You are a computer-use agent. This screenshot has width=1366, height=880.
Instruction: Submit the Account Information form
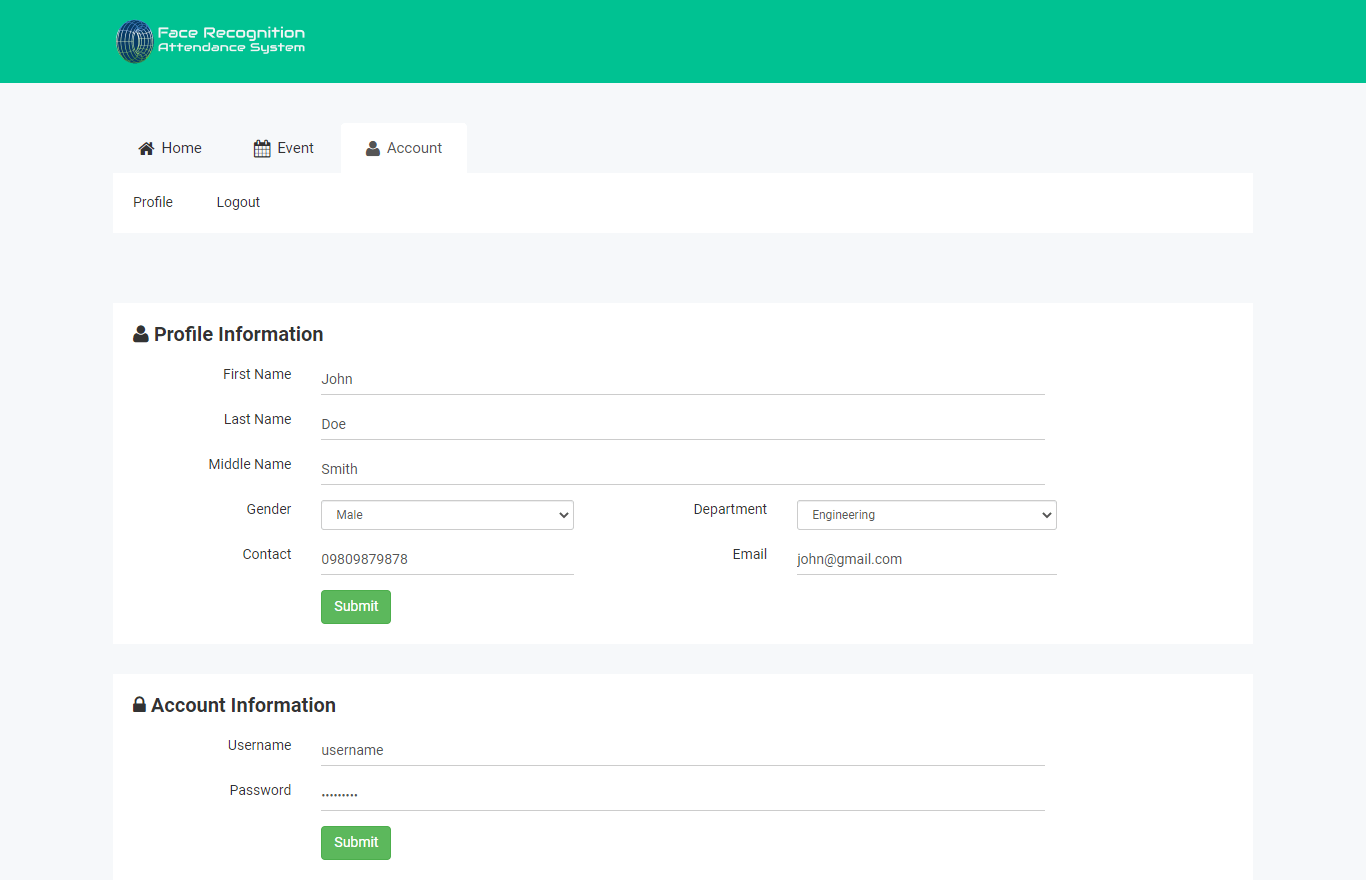click(356, 843)
